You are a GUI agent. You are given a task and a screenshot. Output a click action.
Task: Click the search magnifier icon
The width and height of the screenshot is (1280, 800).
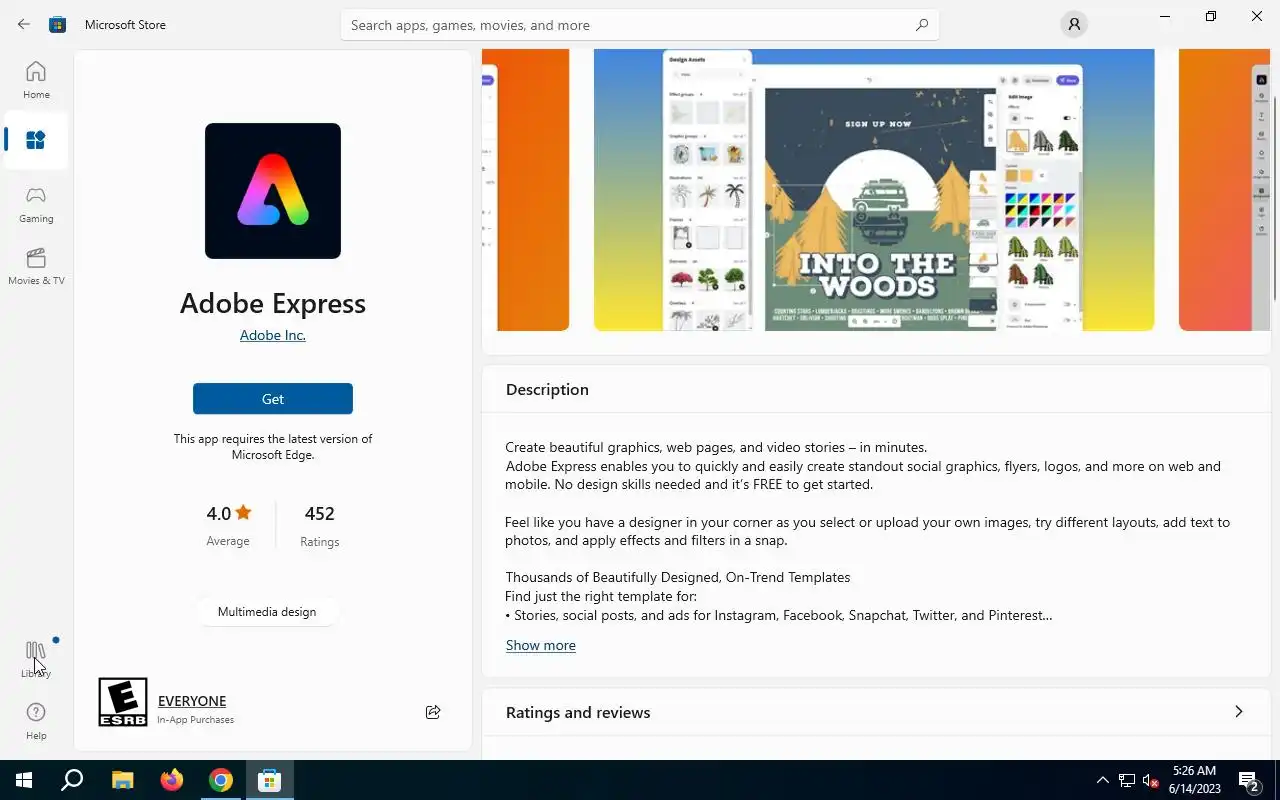pos(922,25)
